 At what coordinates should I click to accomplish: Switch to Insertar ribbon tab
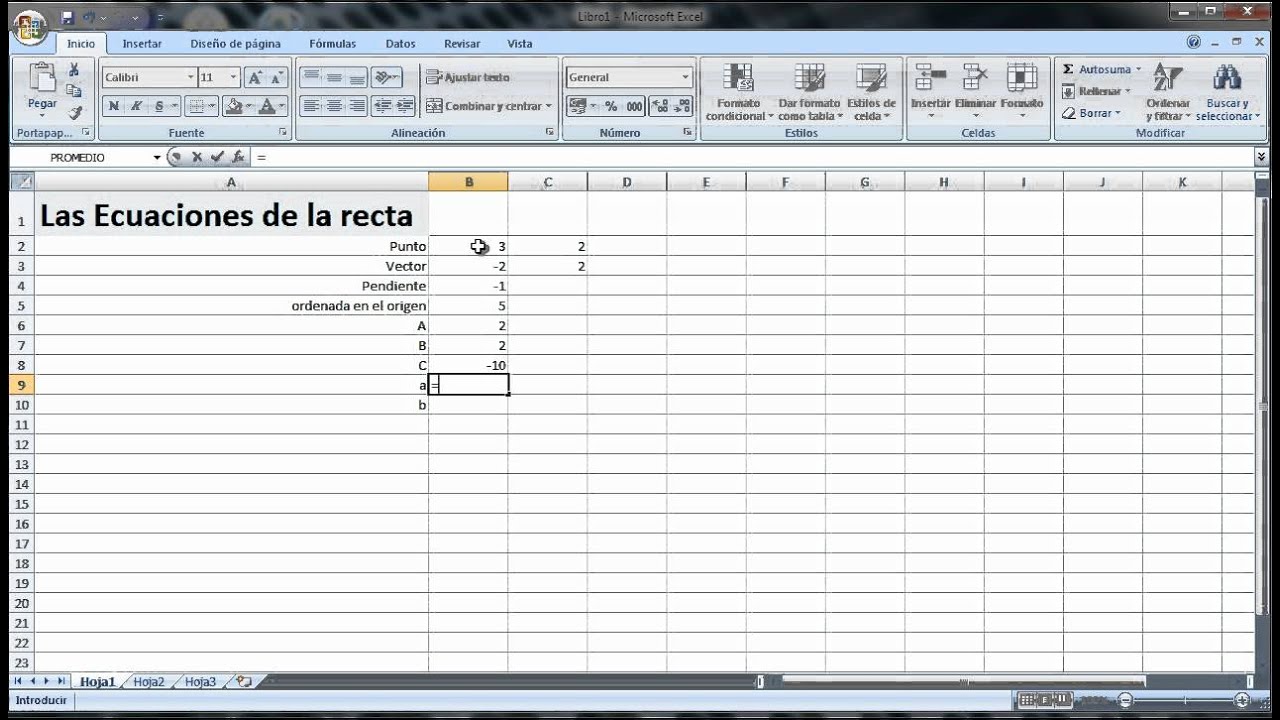(x=142, y=43)
